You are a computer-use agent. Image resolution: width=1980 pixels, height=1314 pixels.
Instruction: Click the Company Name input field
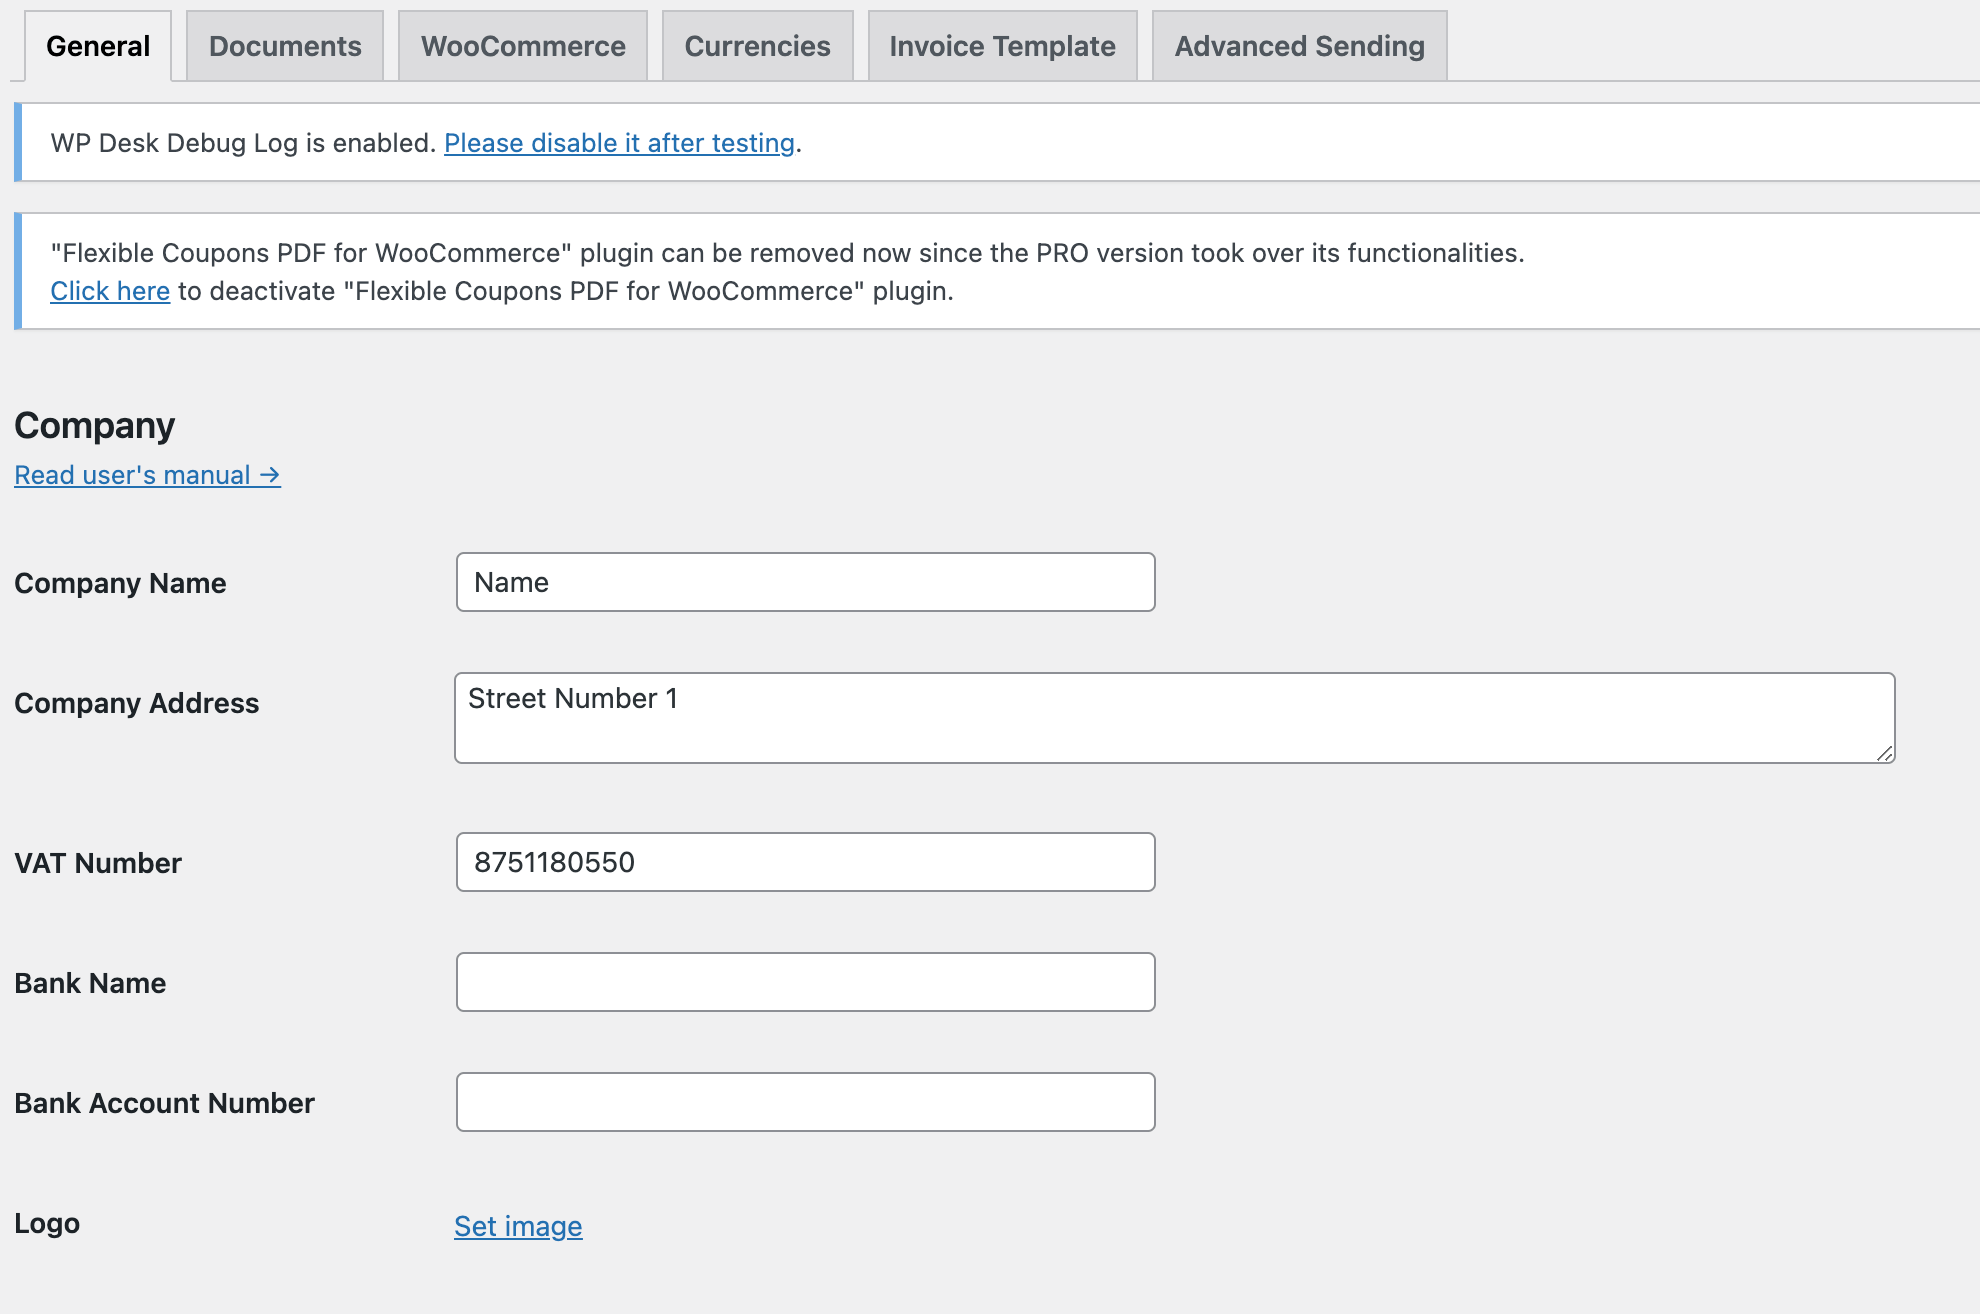coord(805,582)
